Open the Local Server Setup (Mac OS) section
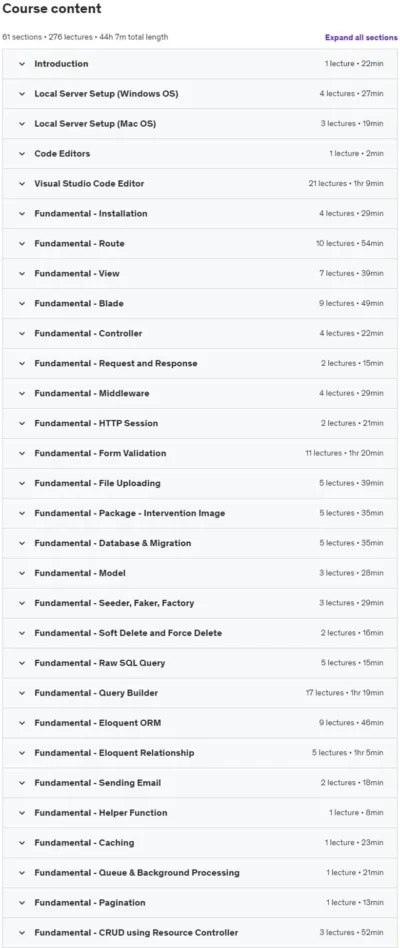Screen dimensions: 400x948 click(x=199, y=124)
